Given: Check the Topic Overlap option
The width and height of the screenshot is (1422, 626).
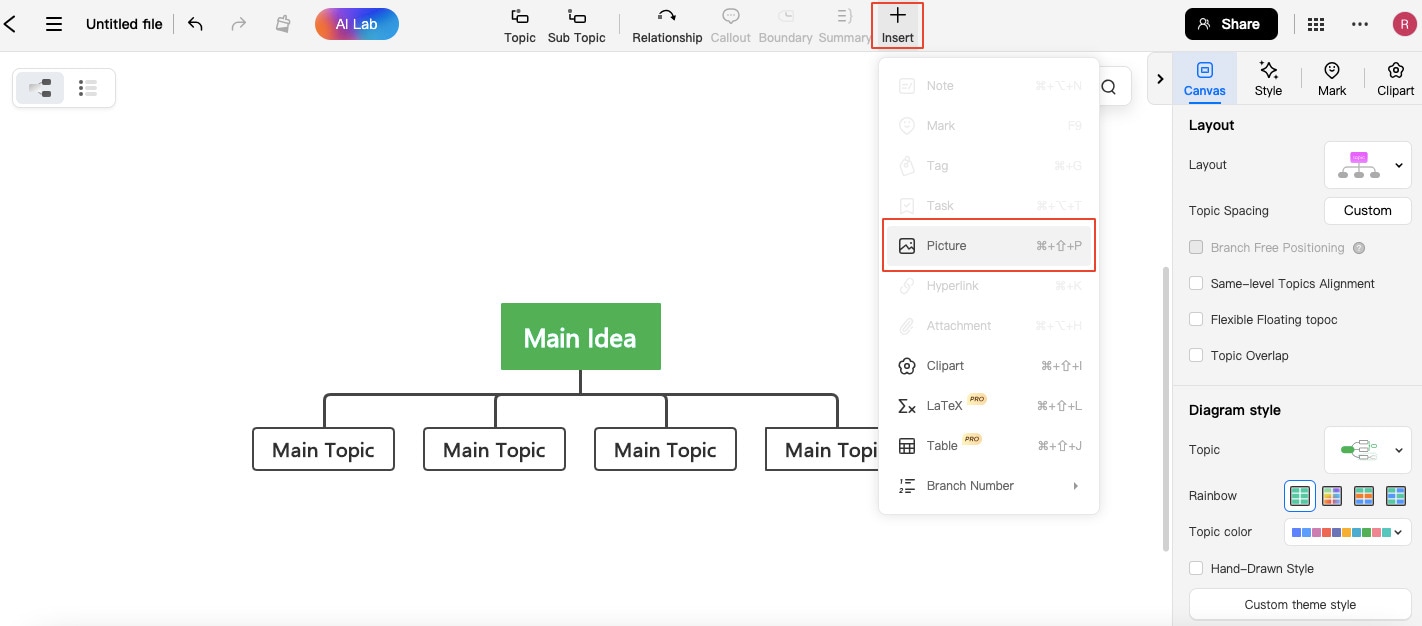Looking at the screenshot, I should [1196, 356].
